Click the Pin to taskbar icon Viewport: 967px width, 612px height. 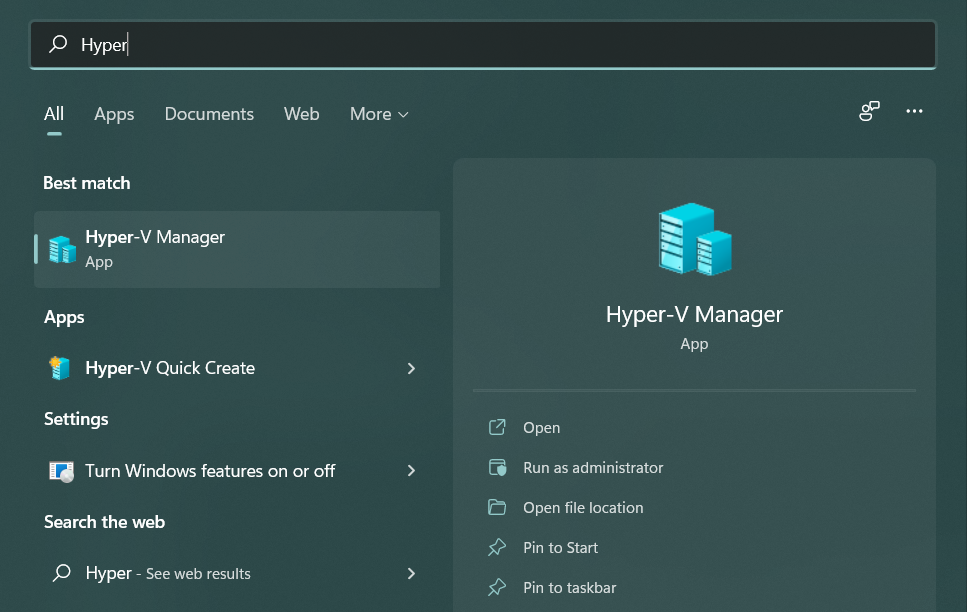click(497, 587)
